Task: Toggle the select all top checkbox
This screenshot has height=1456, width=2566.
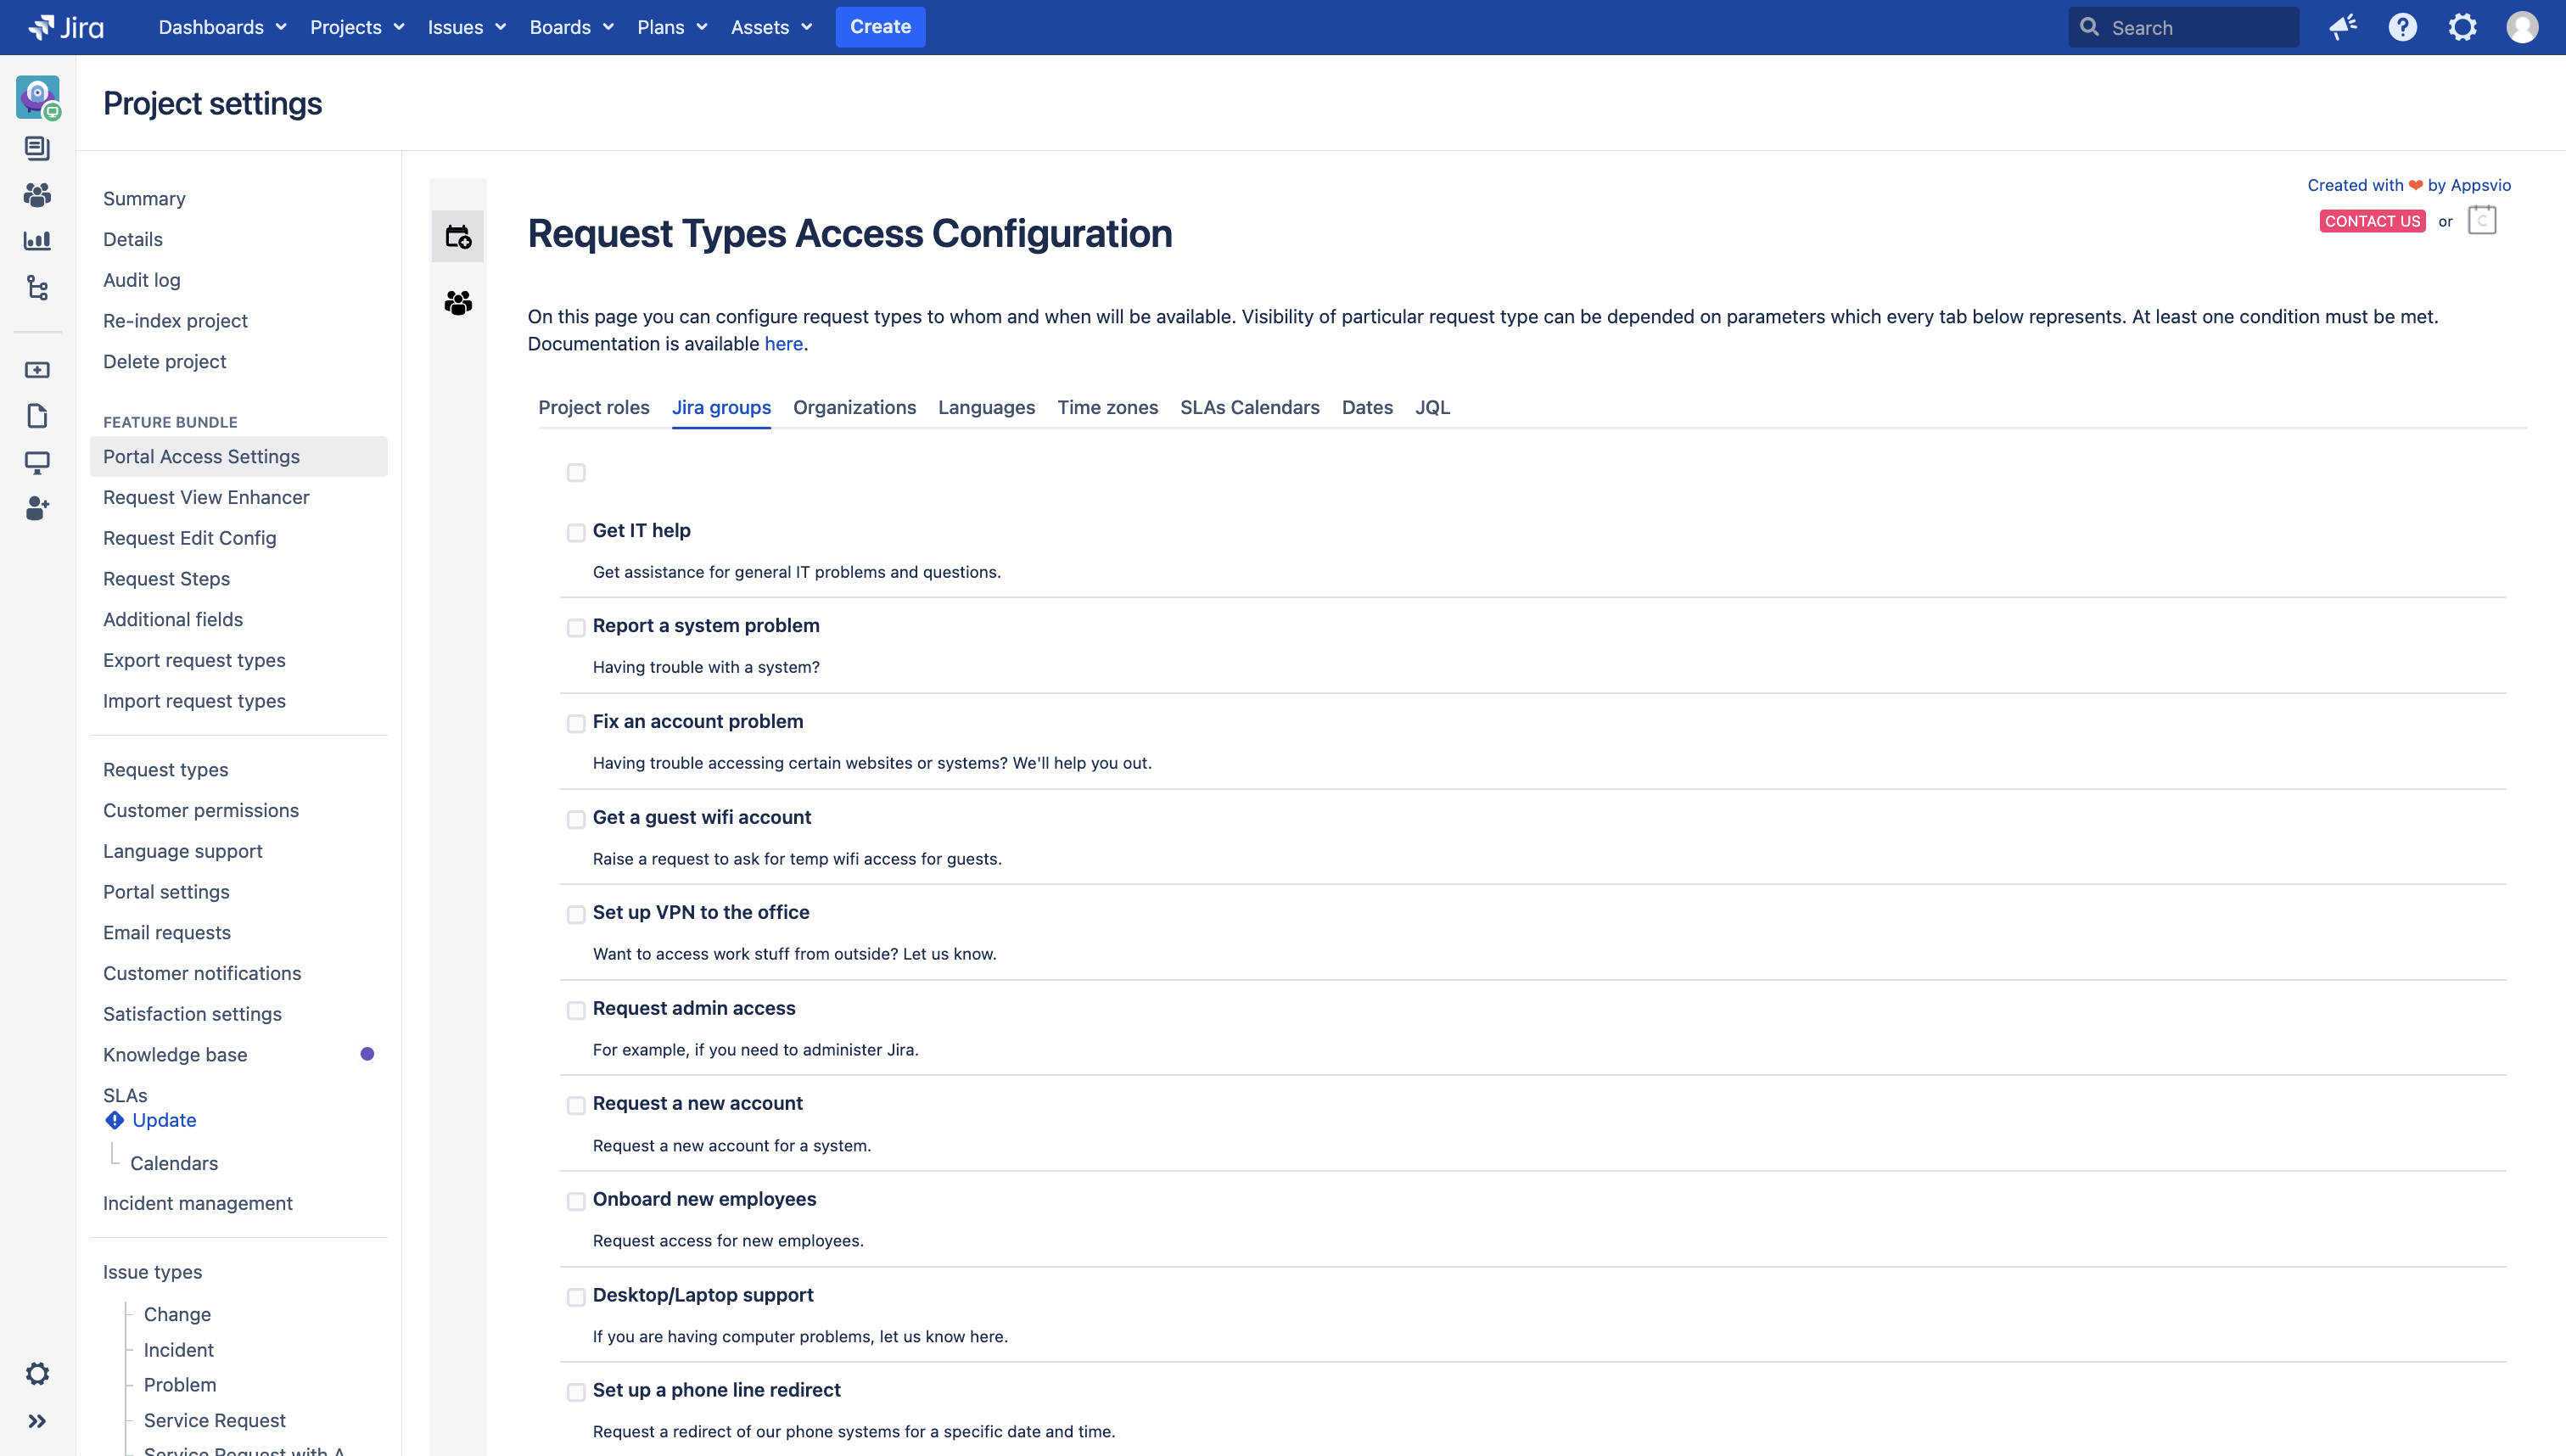Action: [x=576, y=473]
